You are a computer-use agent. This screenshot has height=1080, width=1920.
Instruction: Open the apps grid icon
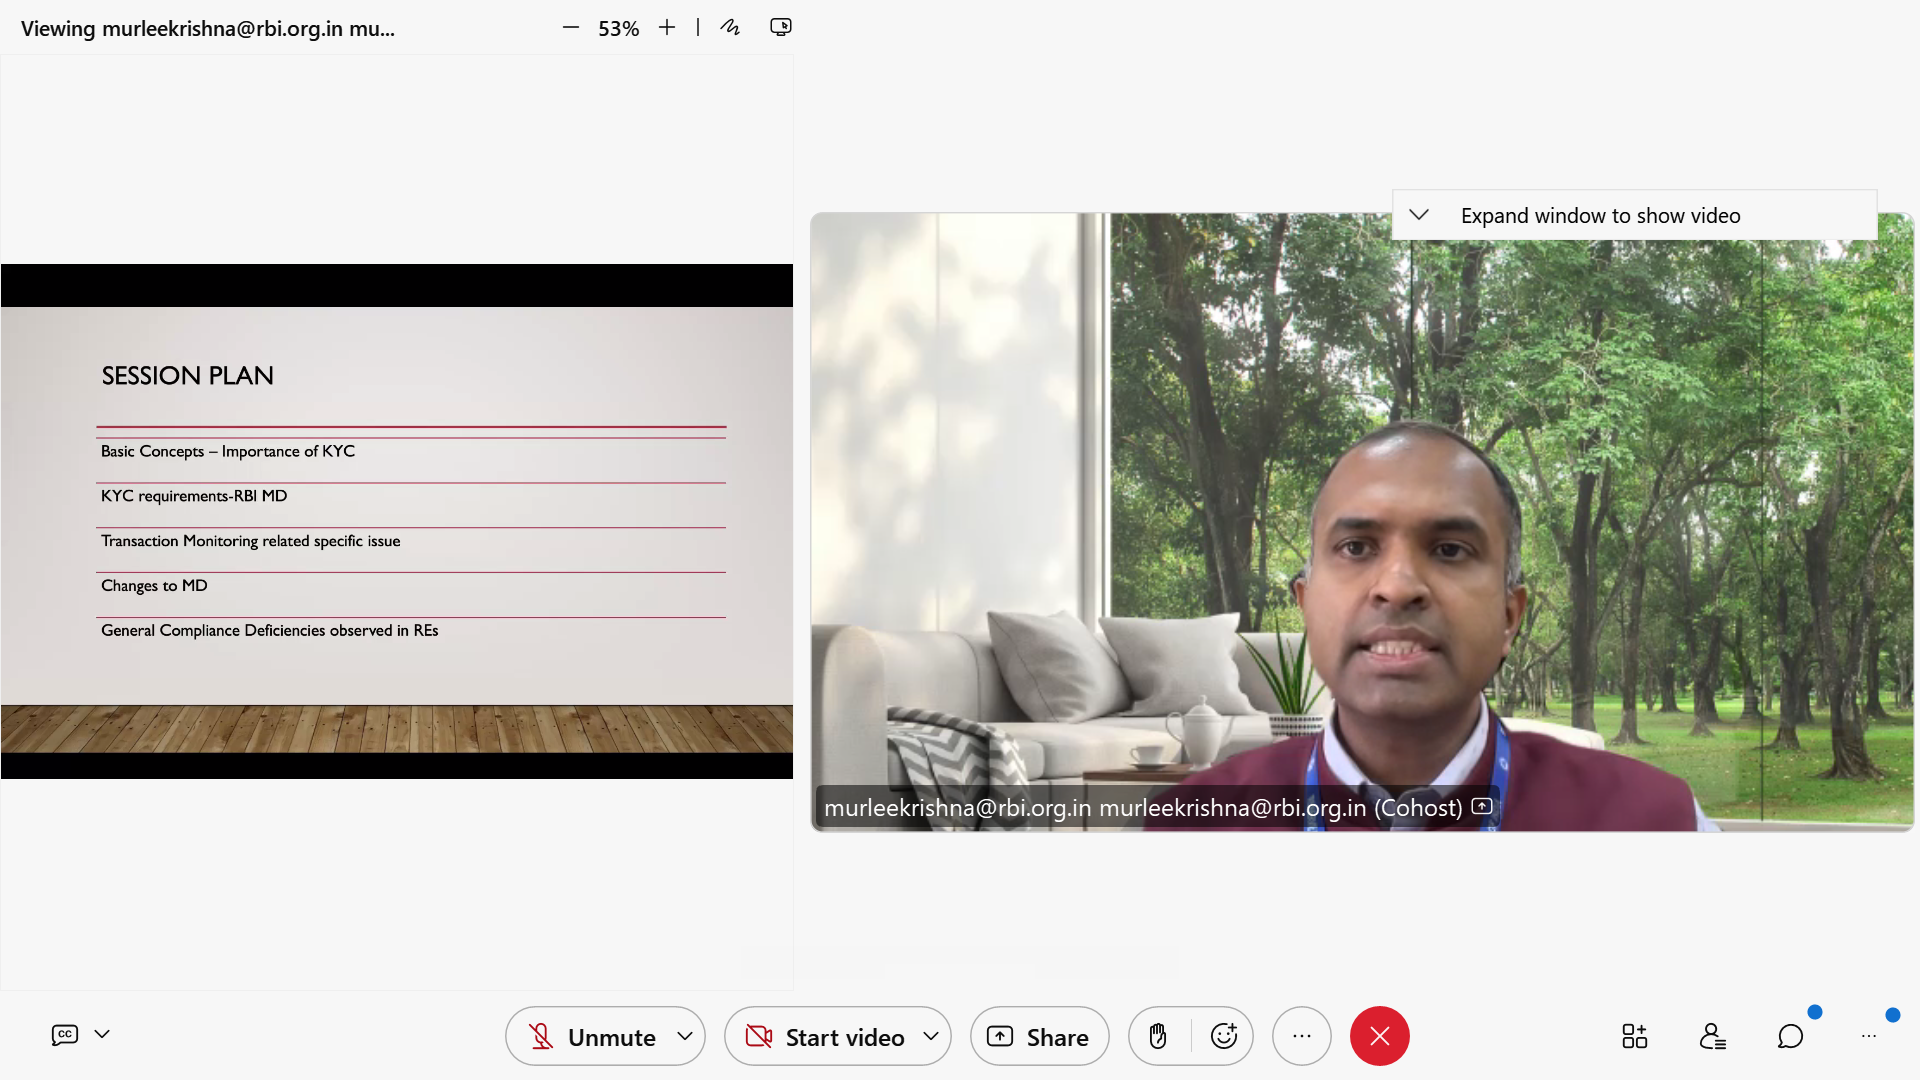coord(1634,1036)
